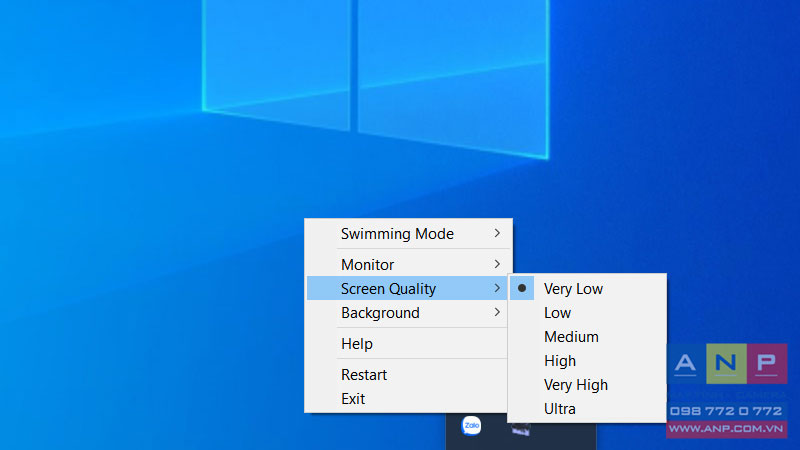This screenshot has height=450, width=800.
Task: Open the Help menu item
Action: (408, 344)
